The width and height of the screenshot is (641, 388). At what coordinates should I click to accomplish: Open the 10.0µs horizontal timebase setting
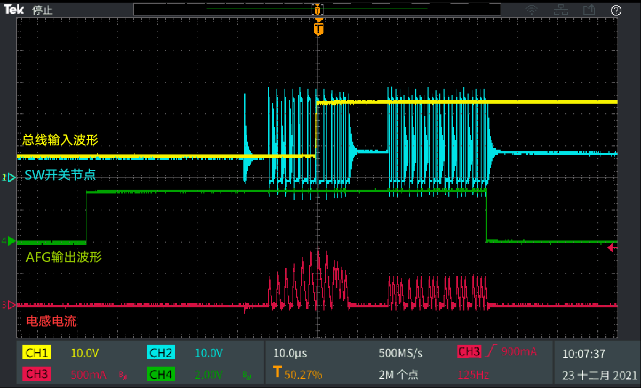tap(290, 353)
